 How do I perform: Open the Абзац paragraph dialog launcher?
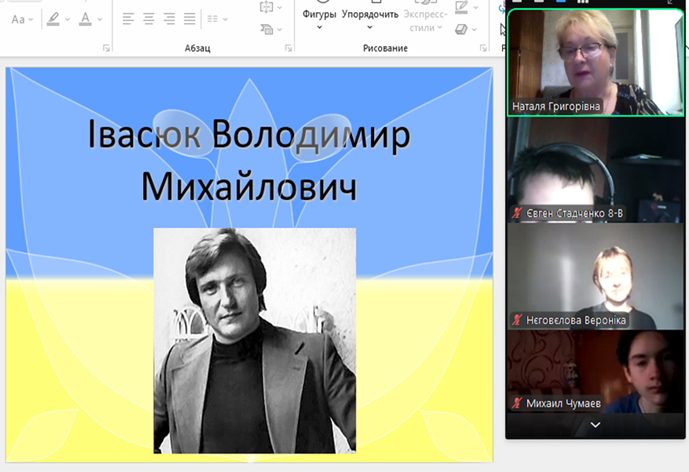coord(289,48)
